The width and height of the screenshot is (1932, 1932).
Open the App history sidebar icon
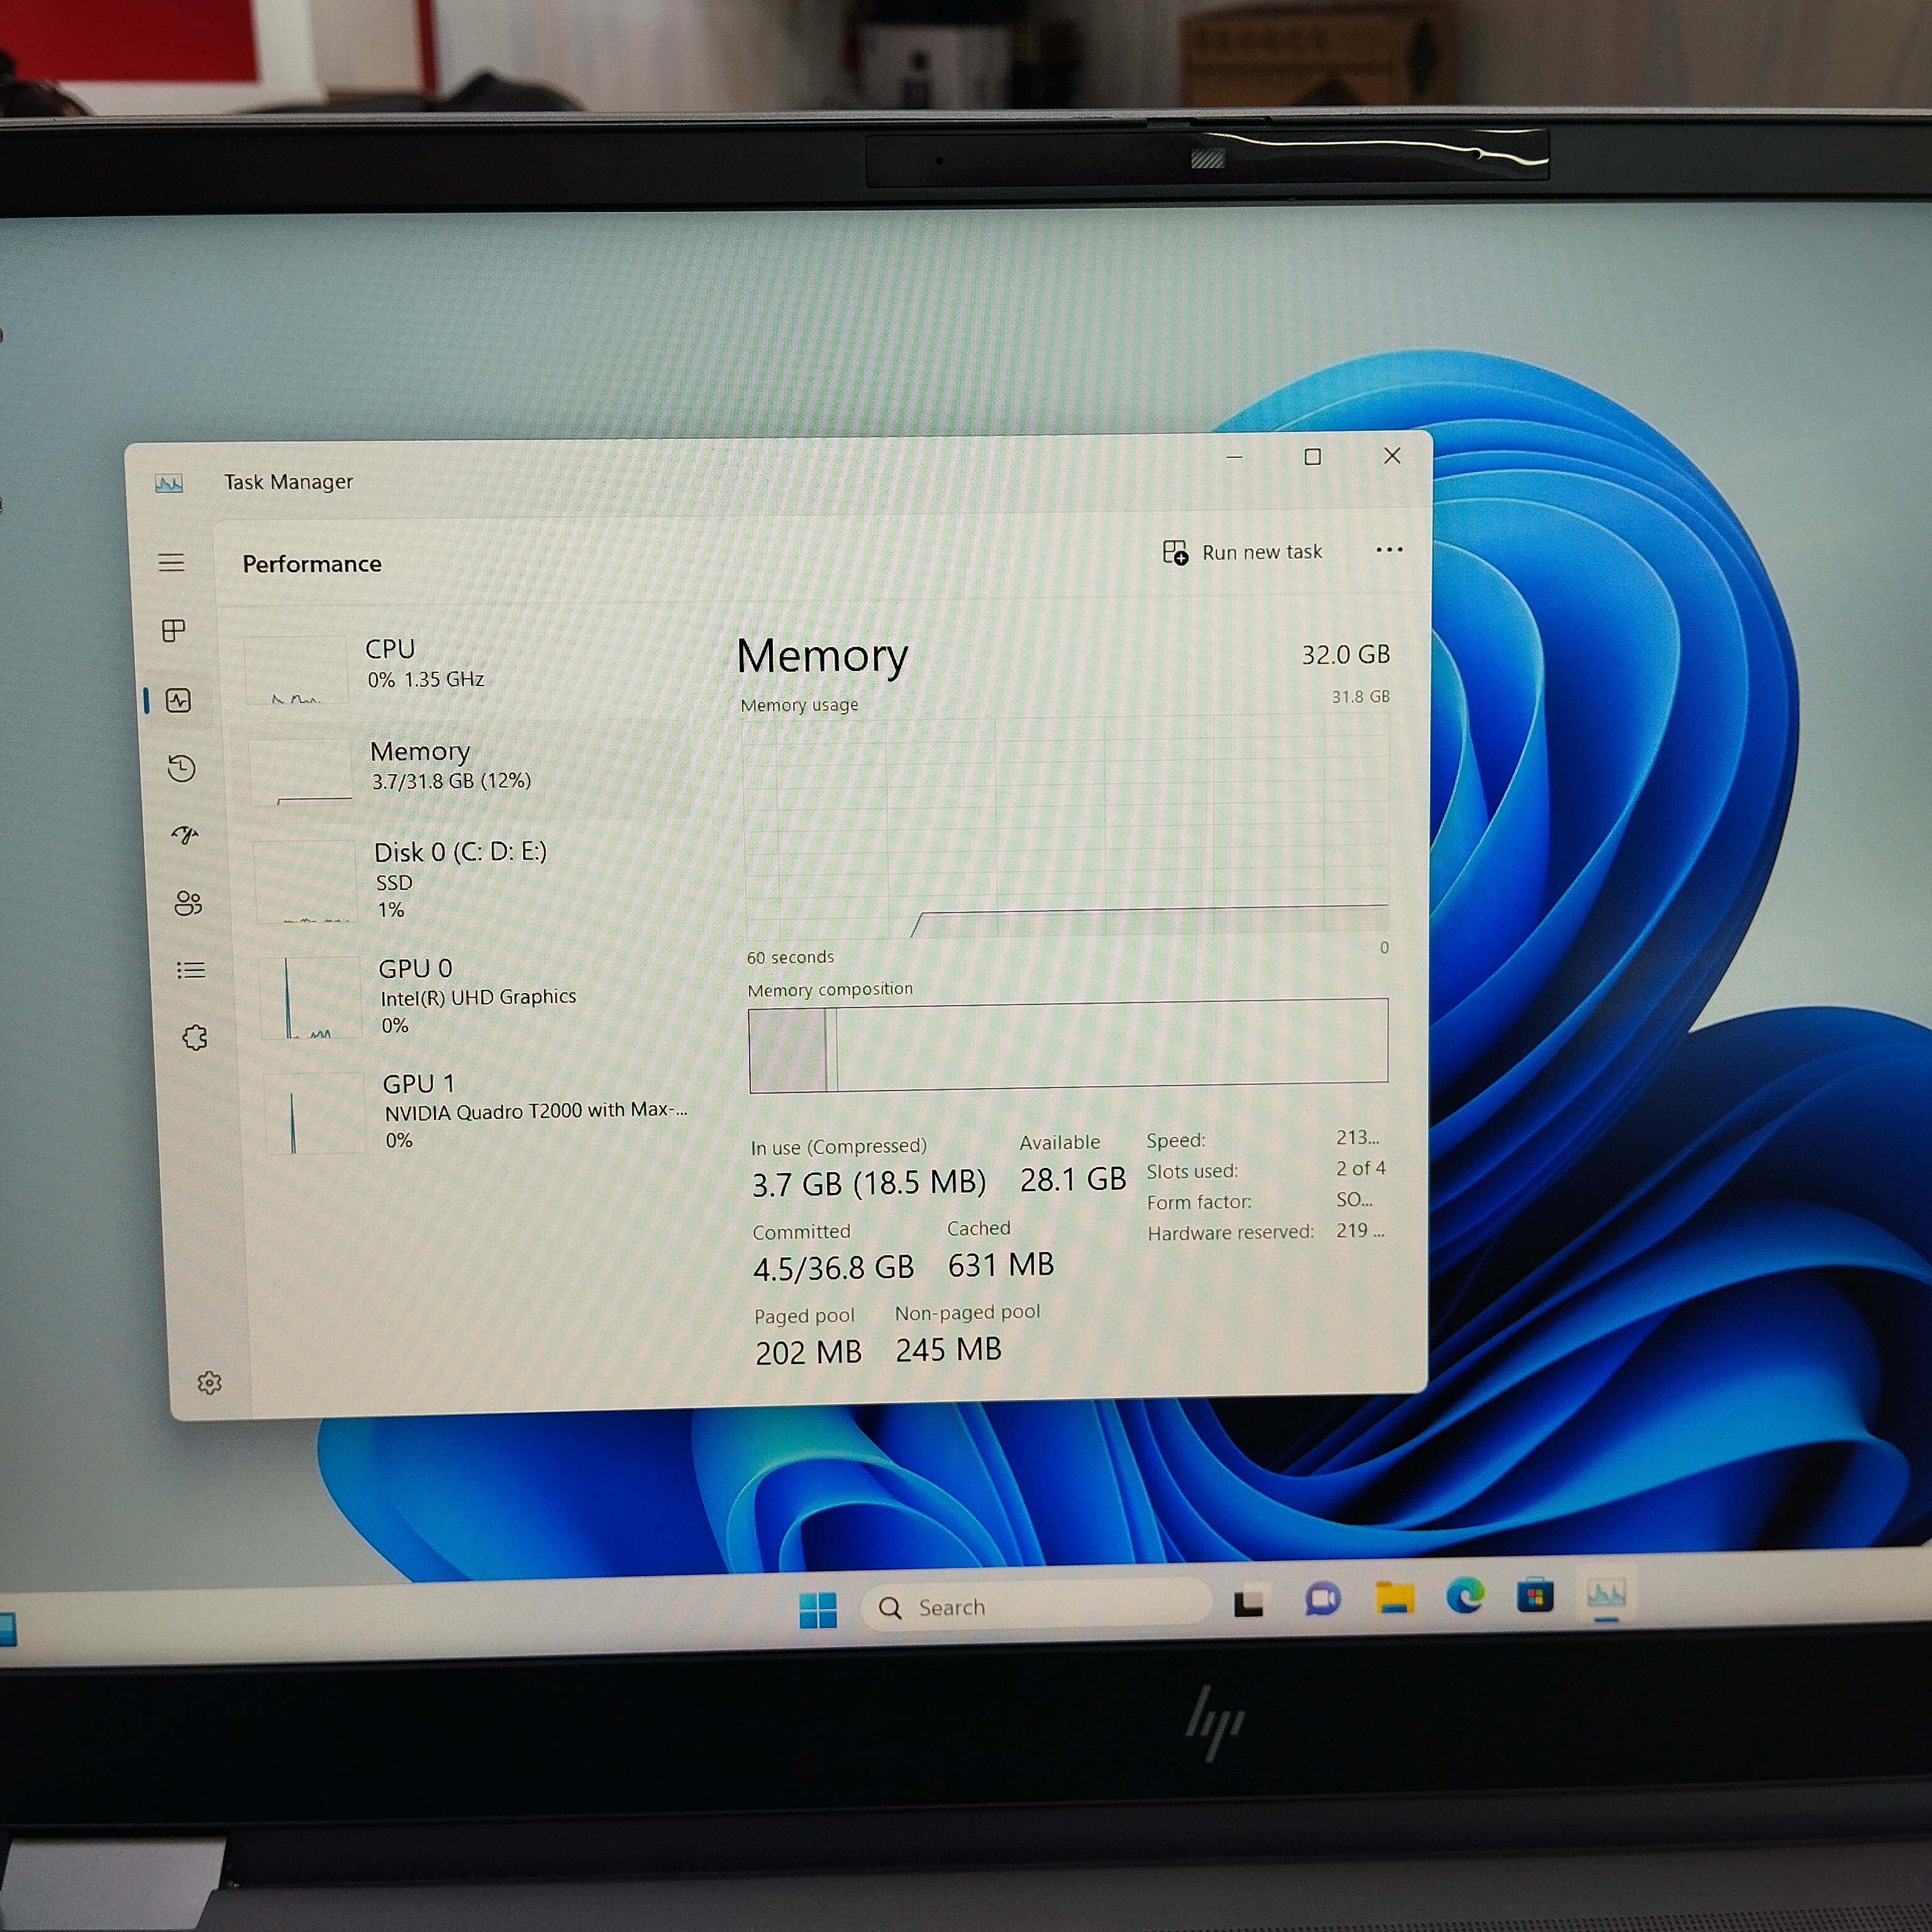pos(182,768)
